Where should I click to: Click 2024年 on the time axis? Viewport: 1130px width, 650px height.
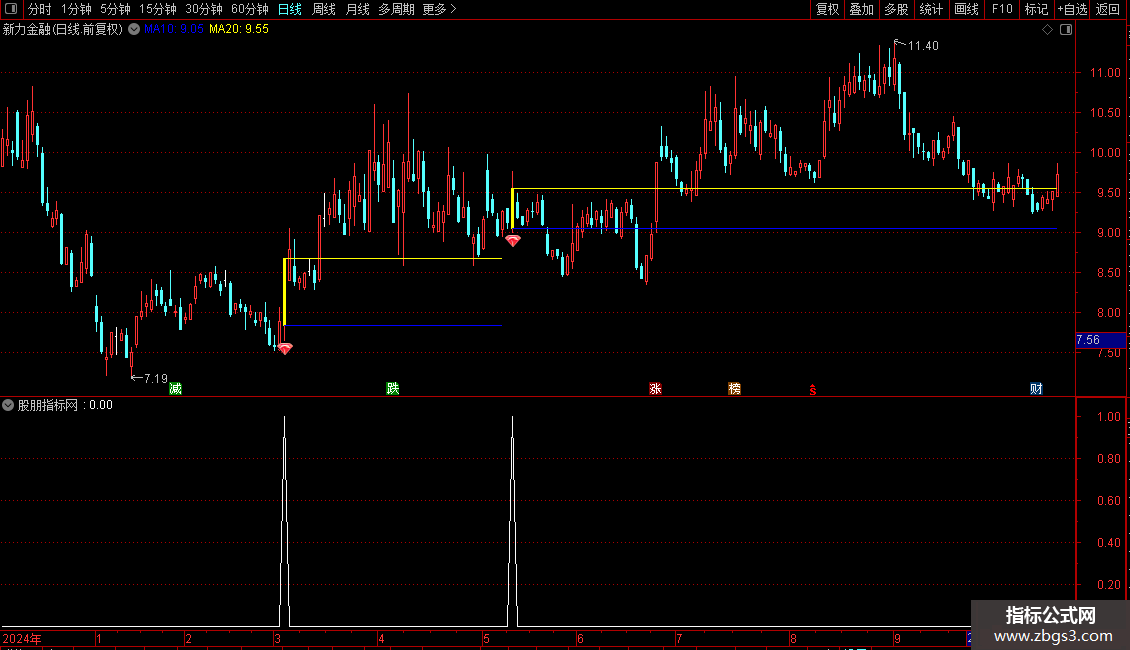pyautogui.click(x=22, y=638)
